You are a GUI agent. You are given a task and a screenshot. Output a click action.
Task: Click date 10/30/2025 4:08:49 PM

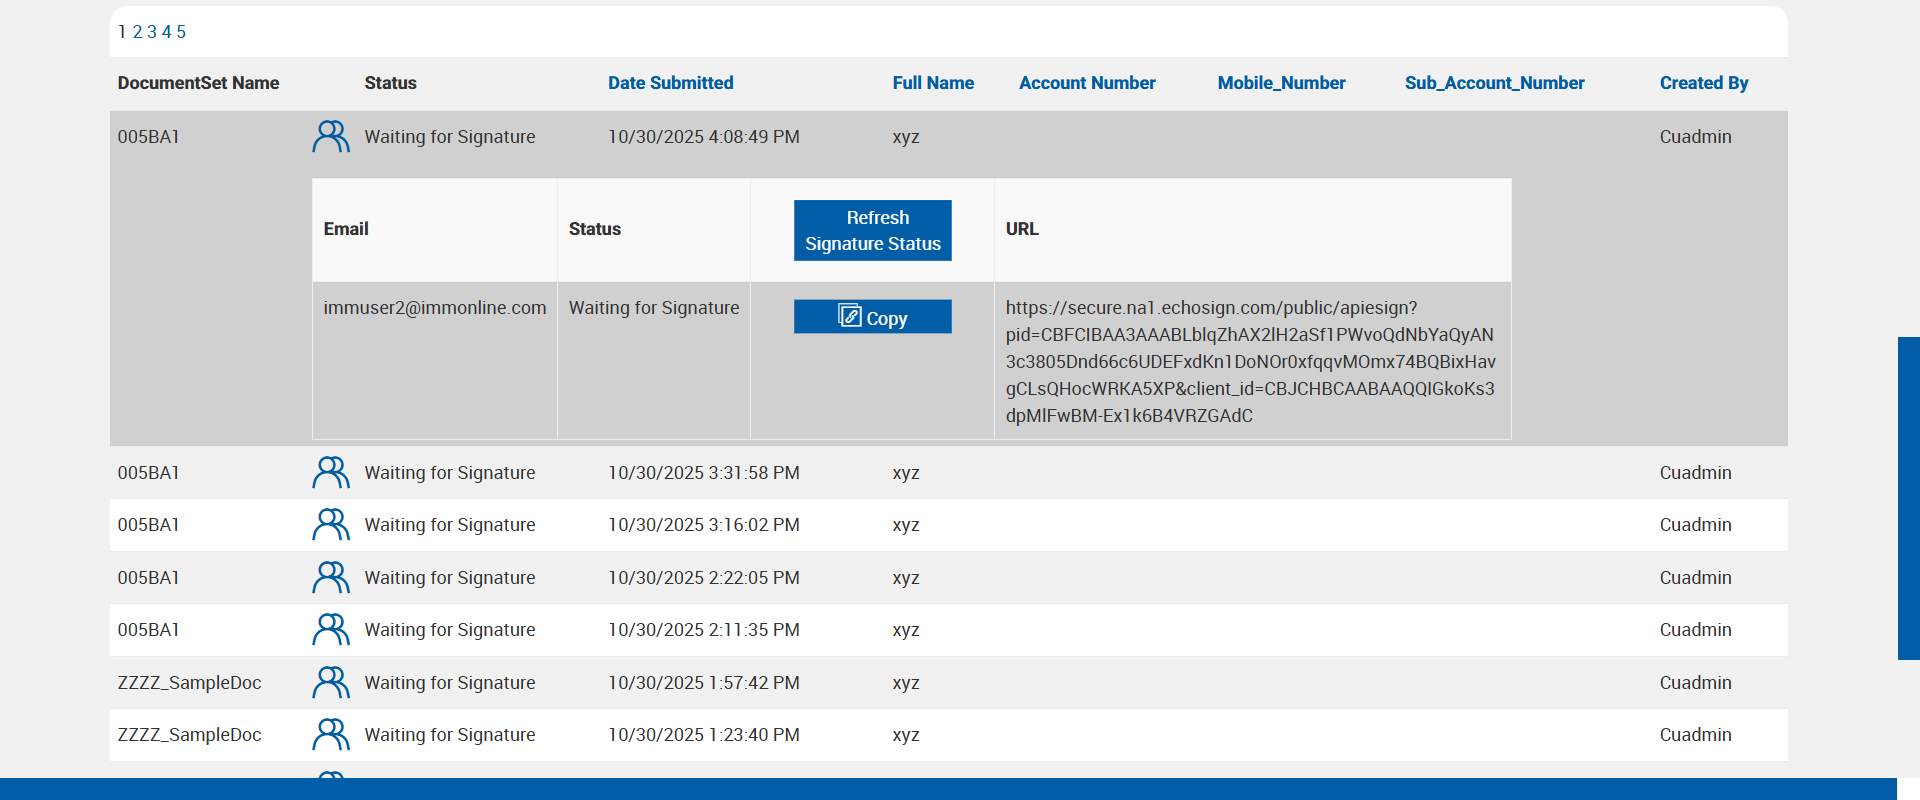704,137
